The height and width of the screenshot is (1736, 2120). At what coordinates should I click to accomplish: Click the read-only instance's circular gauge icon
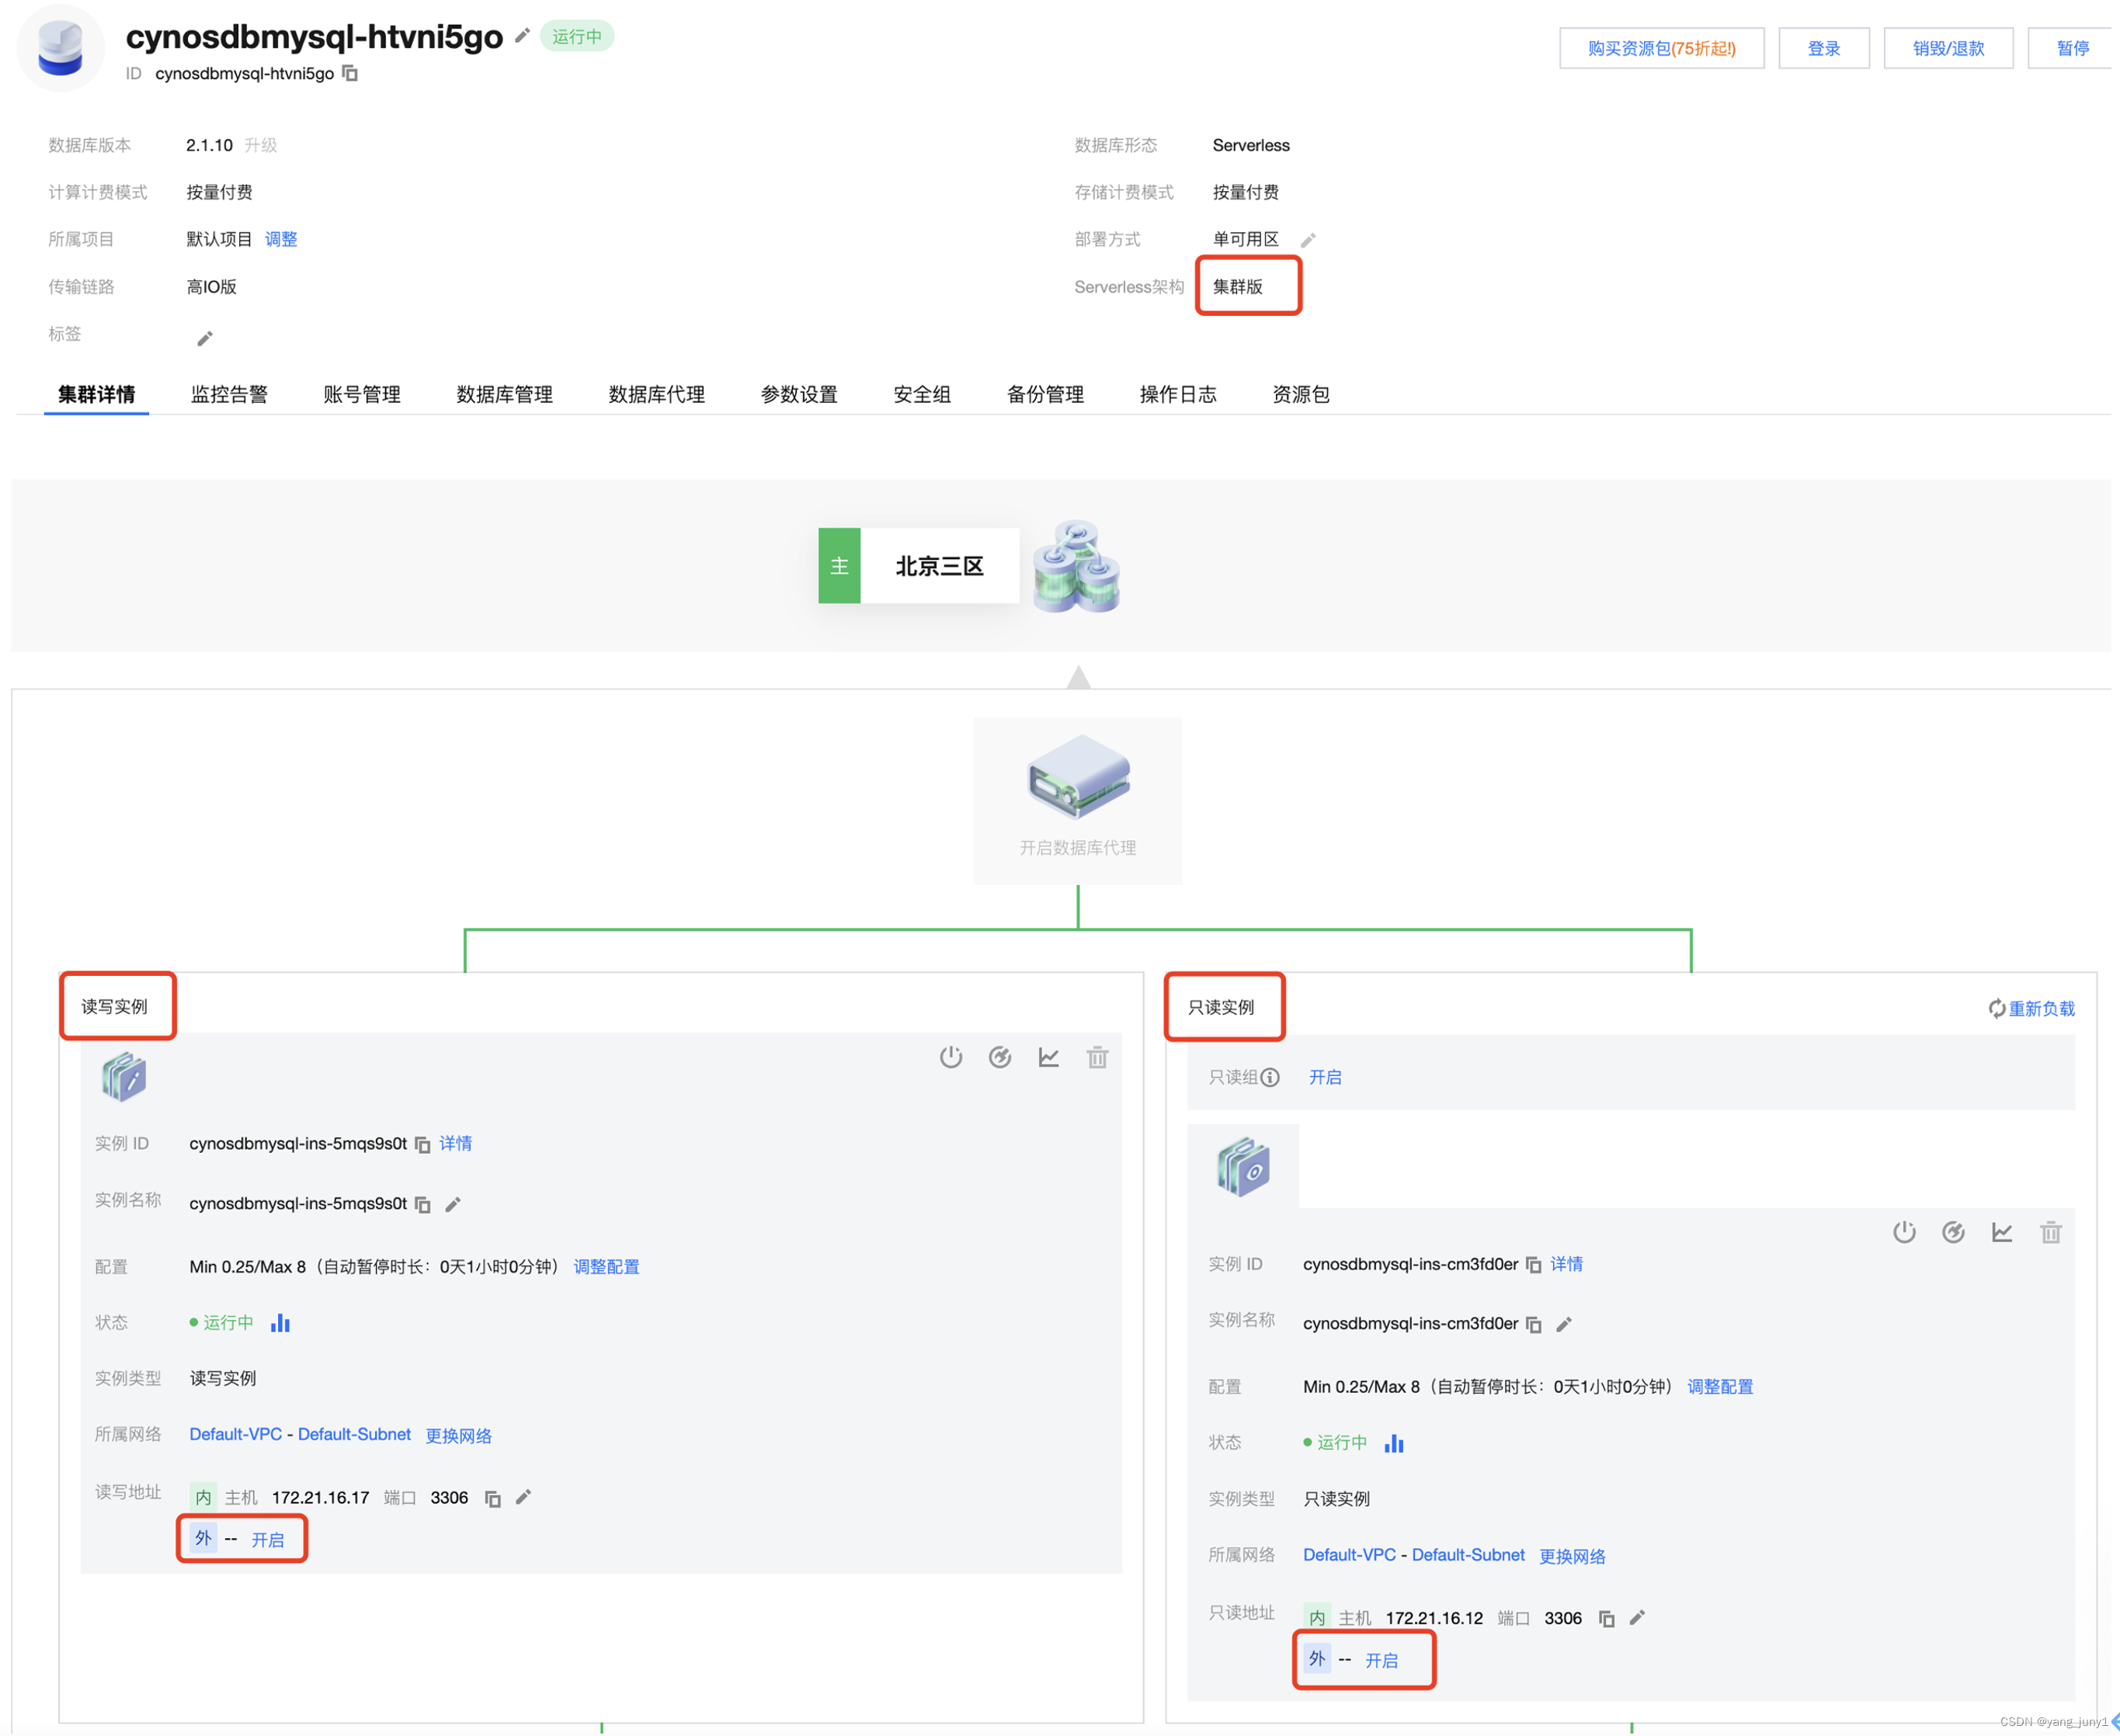[x=1954, y=1232]
